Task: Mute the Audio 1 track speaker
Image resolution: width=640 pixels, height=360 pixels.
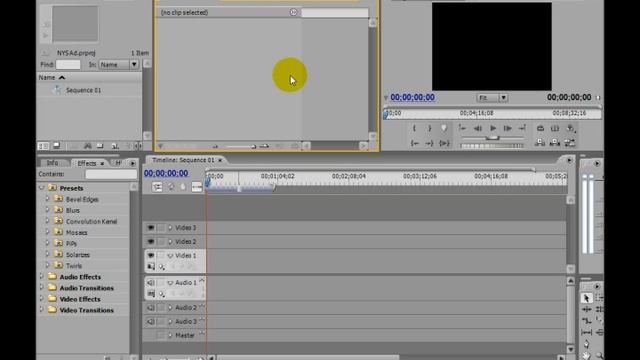Action: coord(151,282)
